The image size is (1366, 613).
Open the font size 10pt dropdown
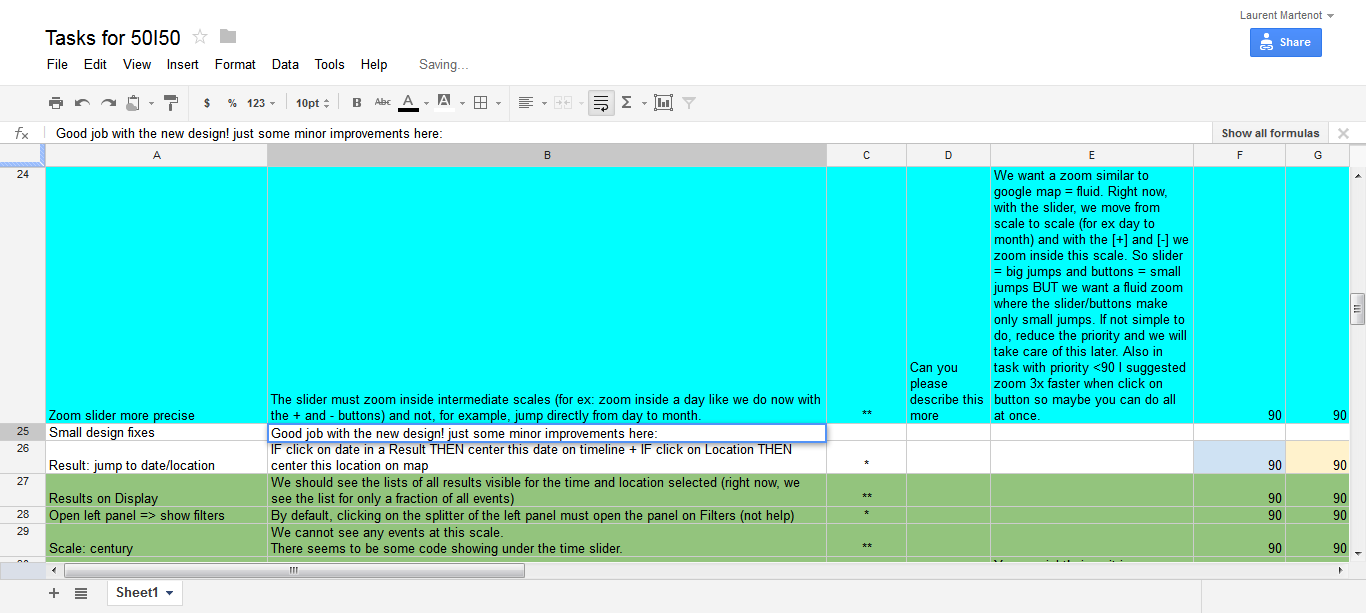tap(312, 103)
